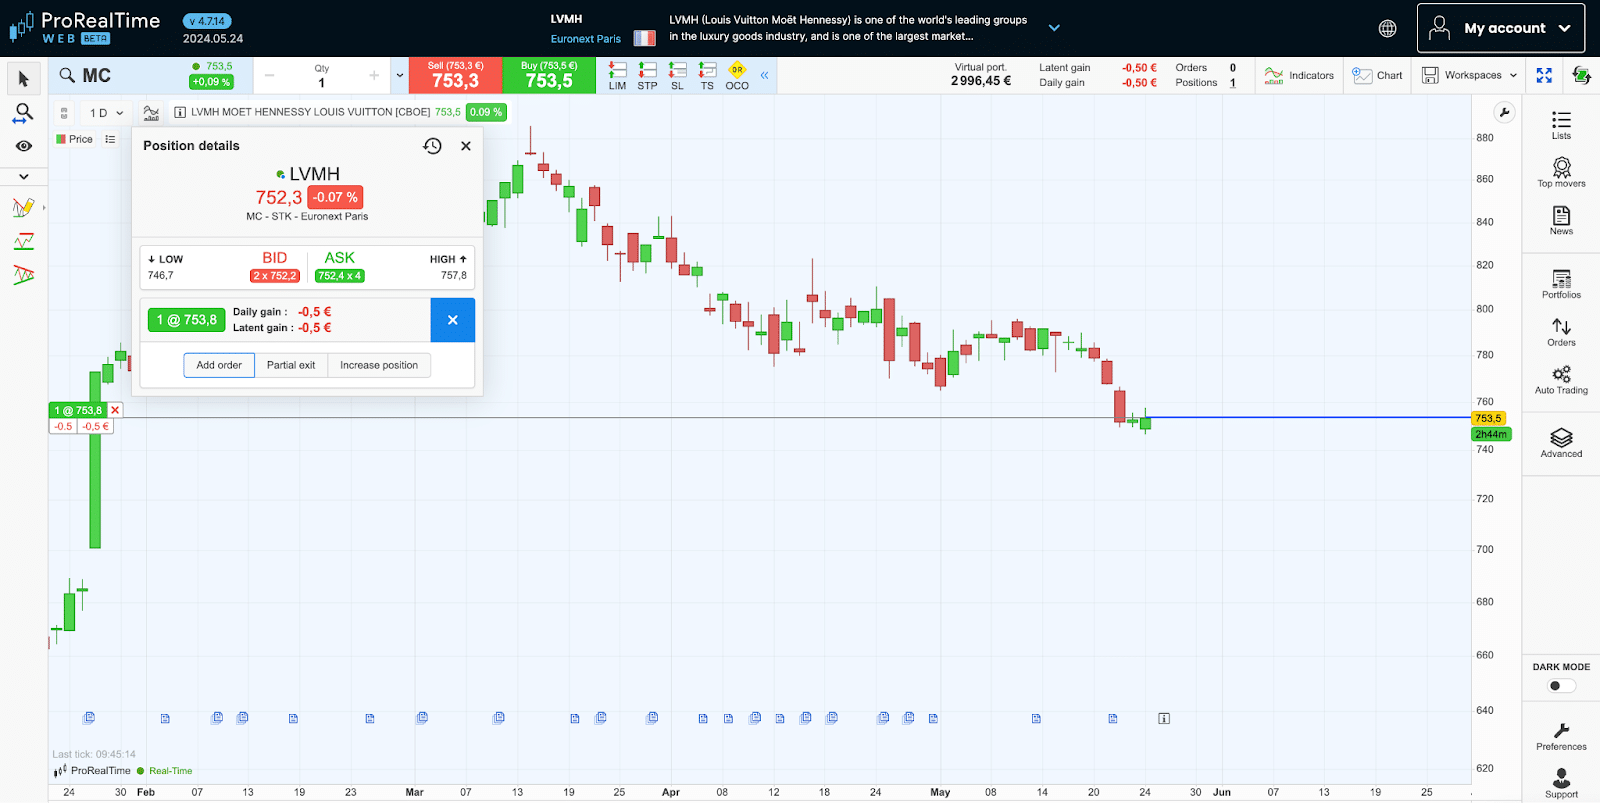Viewport: 1600px width, 803px height.
Task: Select the arrow cursor tool
Action: click(24, 79)
